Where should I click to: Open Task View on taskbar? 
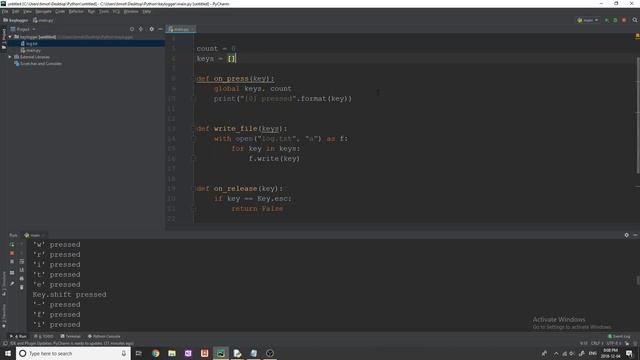tap(139, 353)
